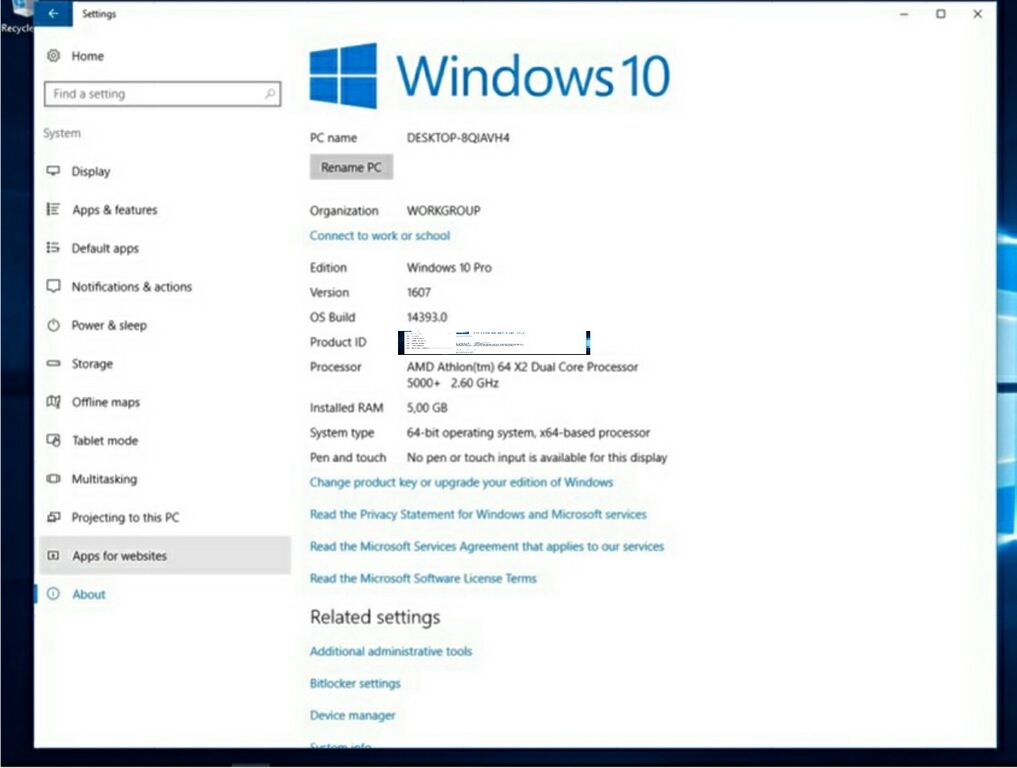Click the Offline maps map icon
The image size is (1017, 768).
pos(53,402)
